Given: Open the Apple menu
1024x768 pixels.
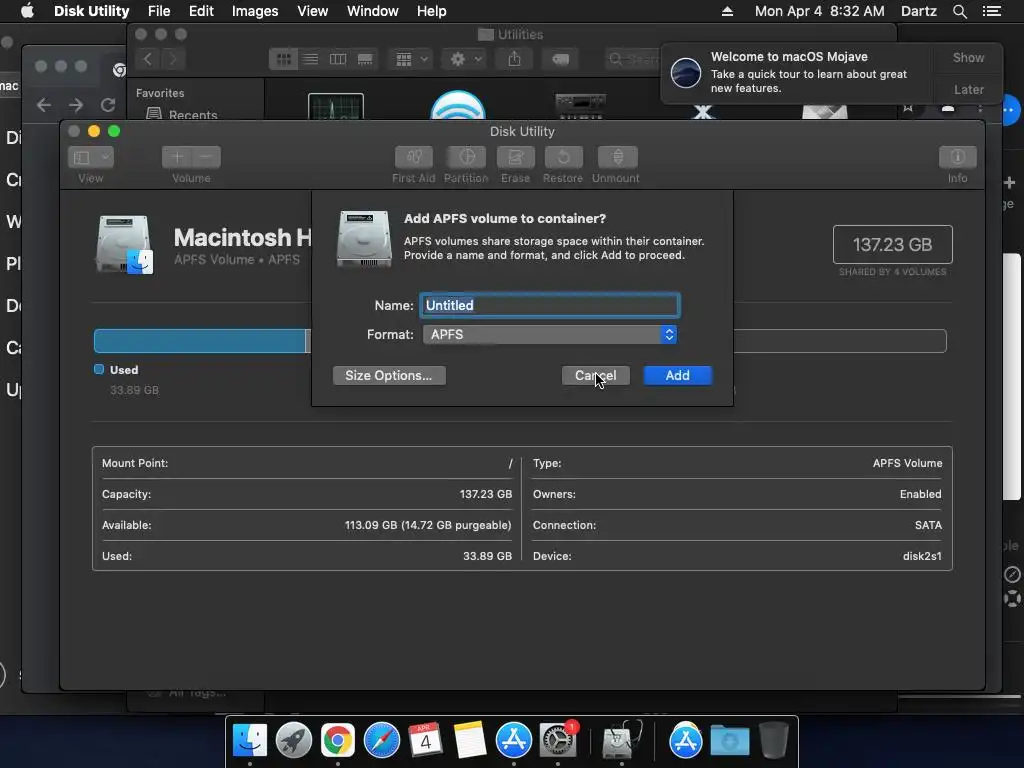Looking at the screenshot, I should (27, 11).
